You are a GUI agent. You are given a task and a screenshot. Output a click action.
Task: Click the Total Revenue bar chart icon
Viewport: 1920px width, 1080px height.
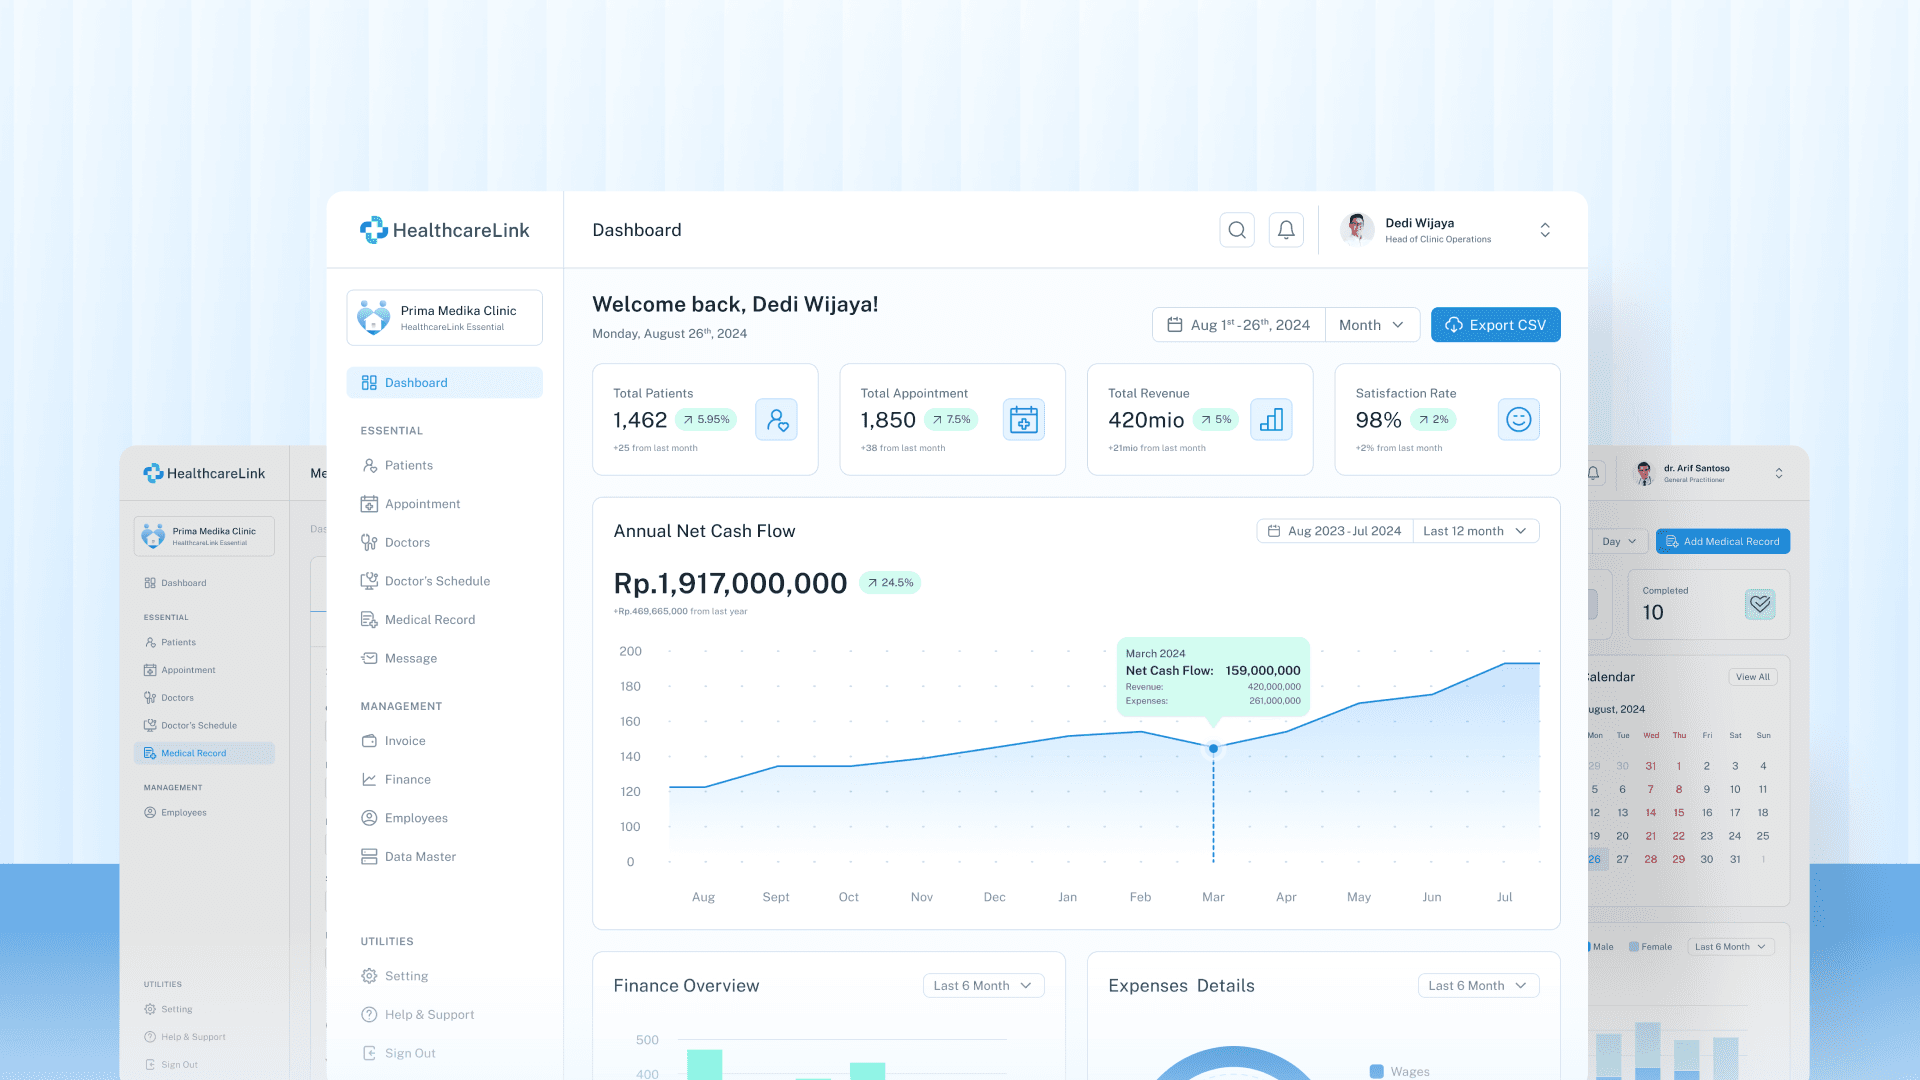pyautogui.click(x=1271, y=420)
